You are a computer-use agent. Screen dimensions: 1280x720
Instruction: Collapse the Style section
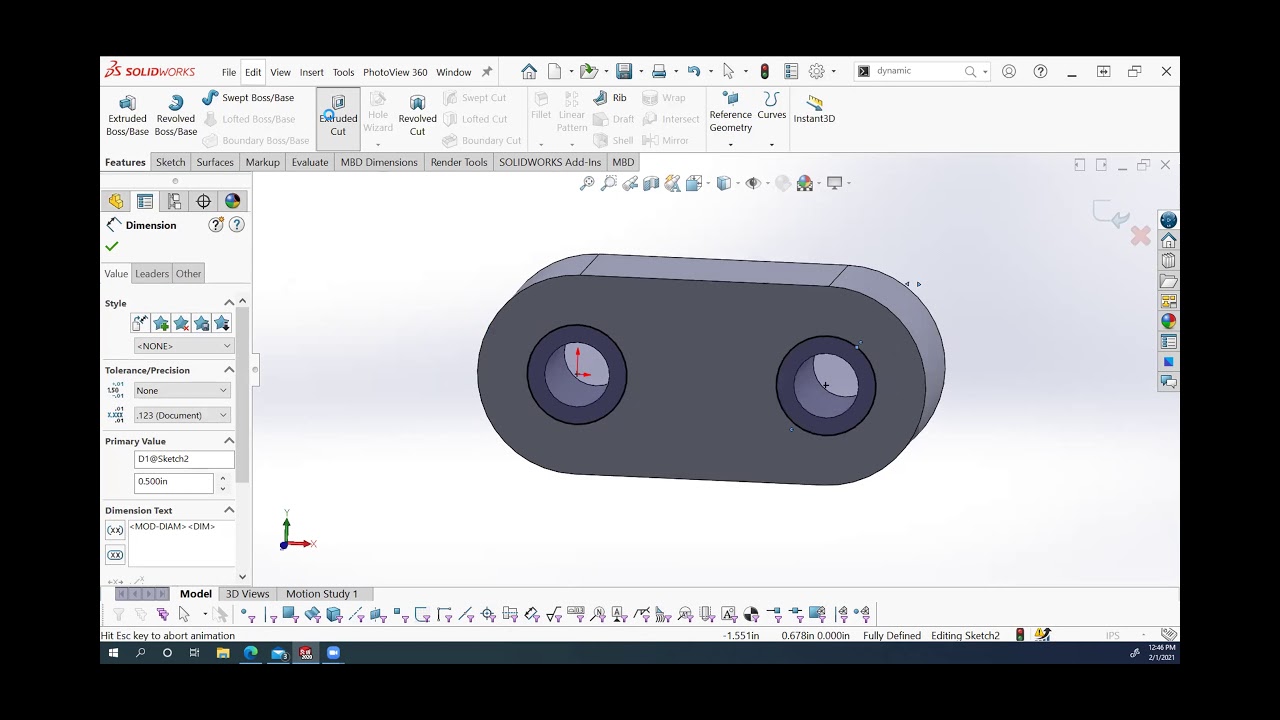pos(229,303)
